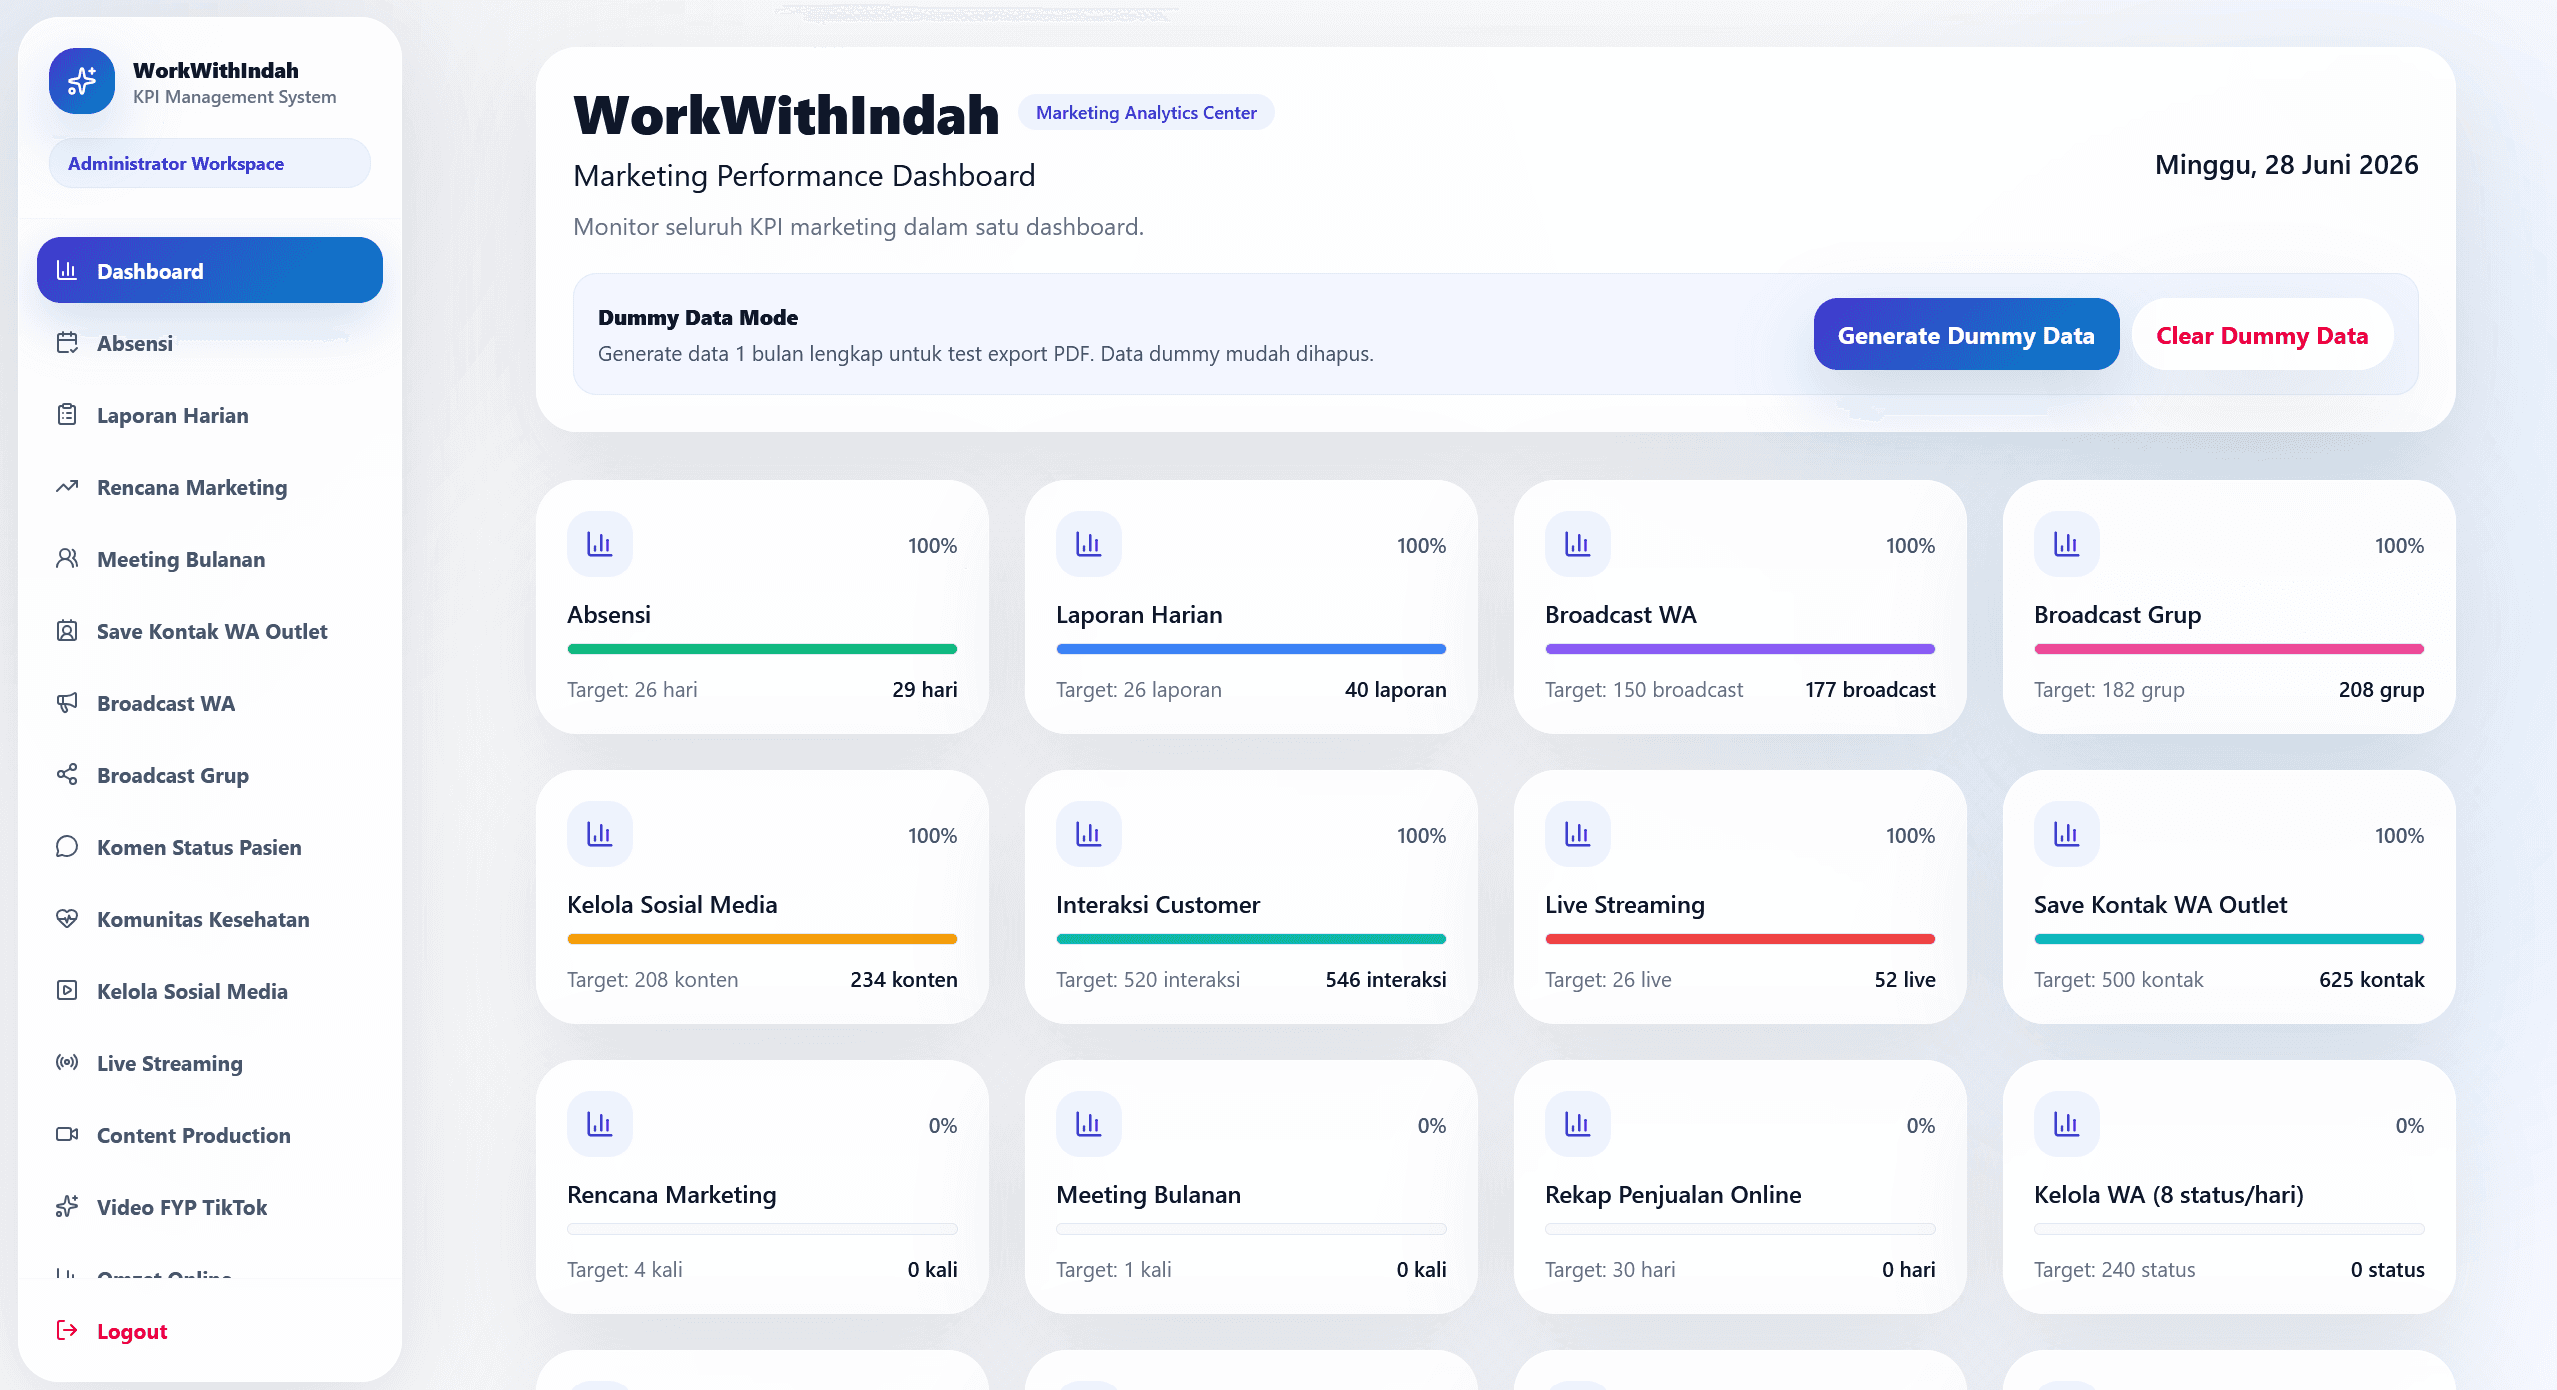The image size is (2557, 1390).
Task: Click the '625 kontak' value
Action: [x=2371, y=979]
